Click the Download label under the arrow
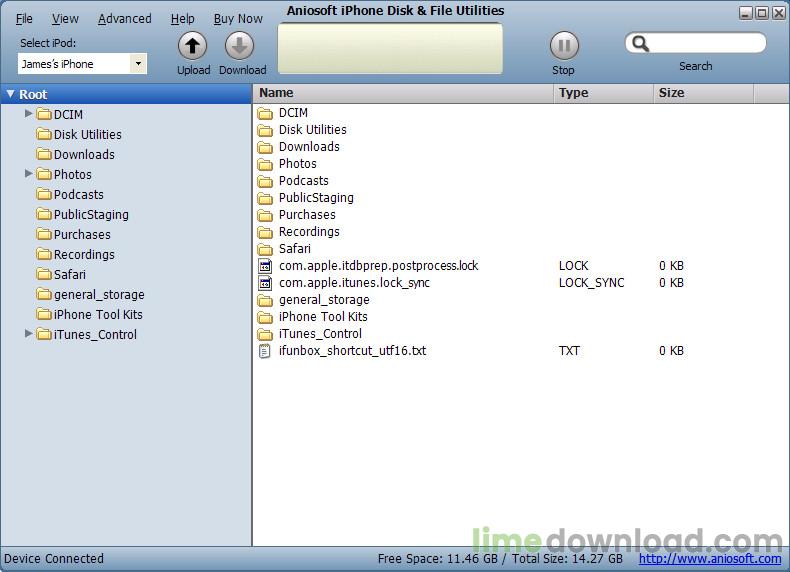 click(242, 70)
